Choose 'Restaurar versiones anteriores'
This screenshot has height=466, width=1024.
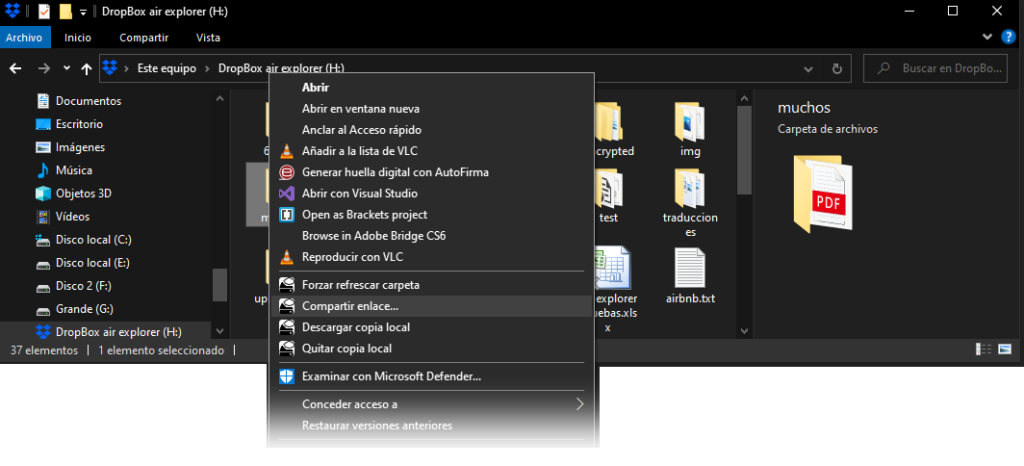point(432,426)
